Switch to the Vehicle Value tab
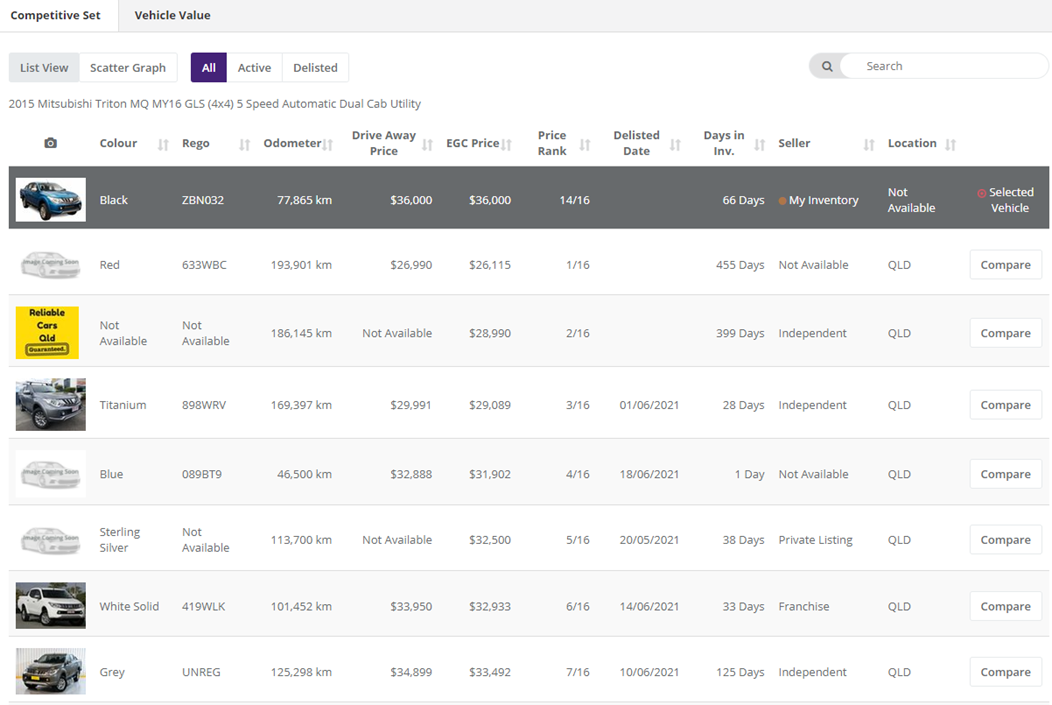 tap(172, 15)
